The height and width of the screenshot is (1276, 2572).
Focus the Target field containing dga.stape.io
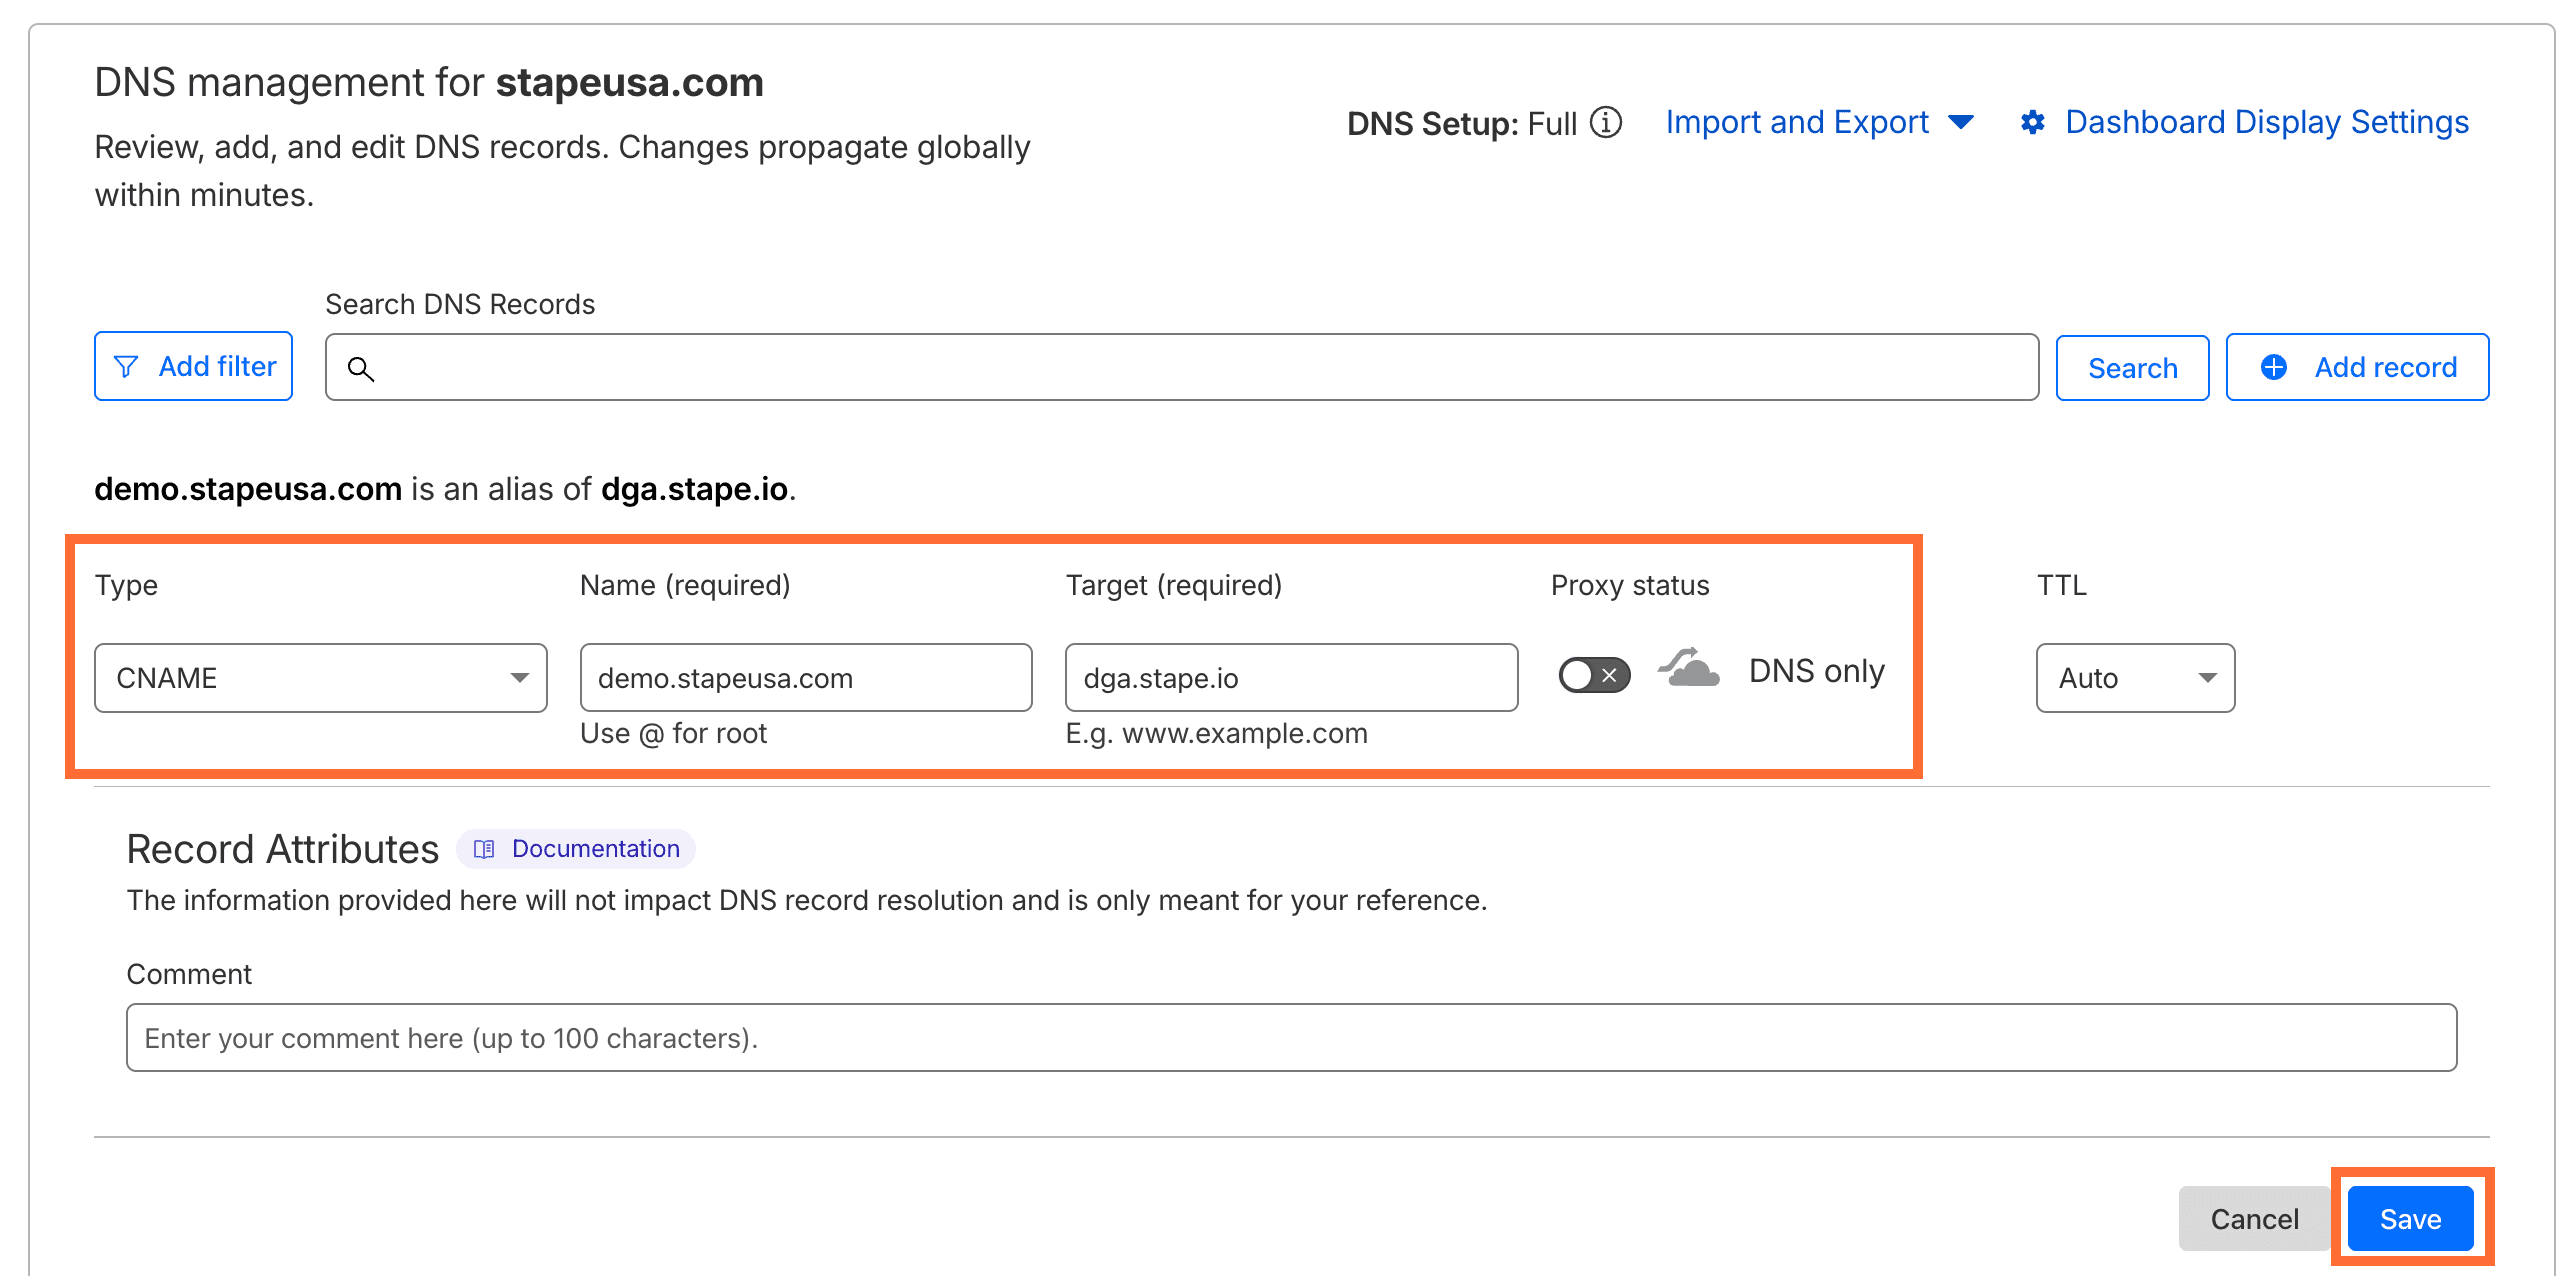coord(1290,678)
